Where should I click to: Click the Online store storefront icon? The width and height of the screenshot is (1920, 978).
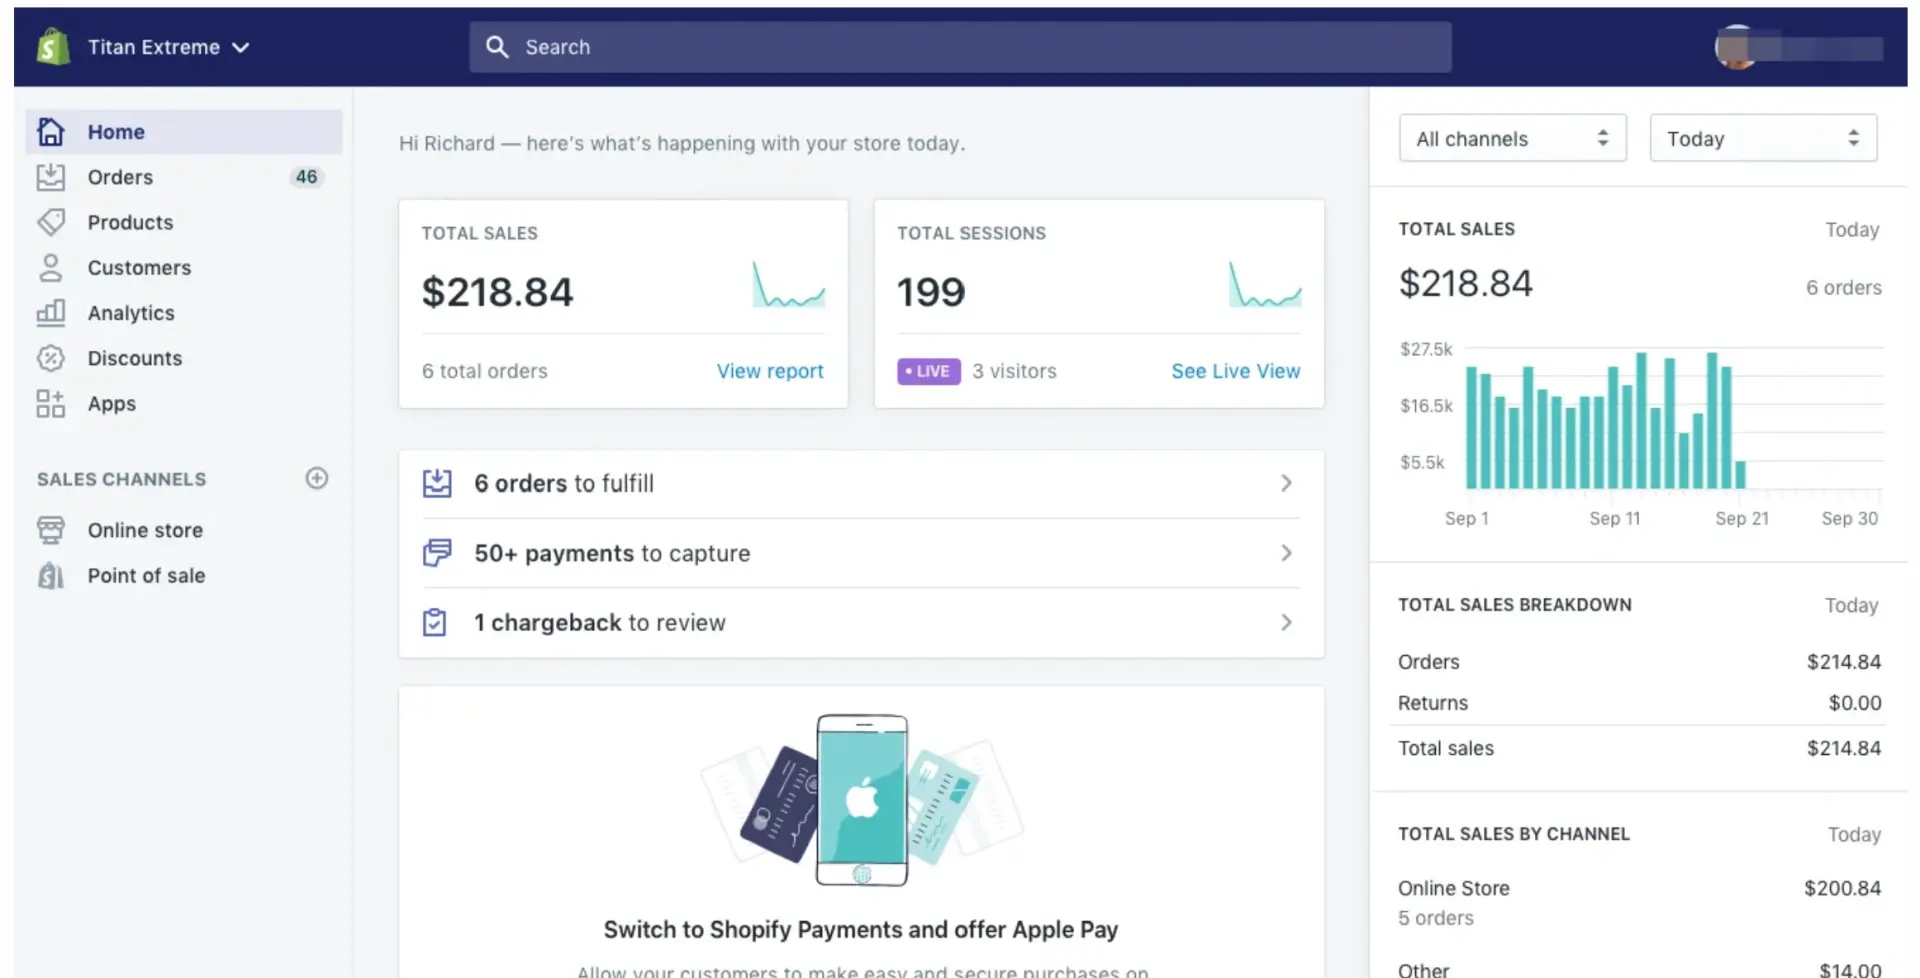[x=51, y=529]
